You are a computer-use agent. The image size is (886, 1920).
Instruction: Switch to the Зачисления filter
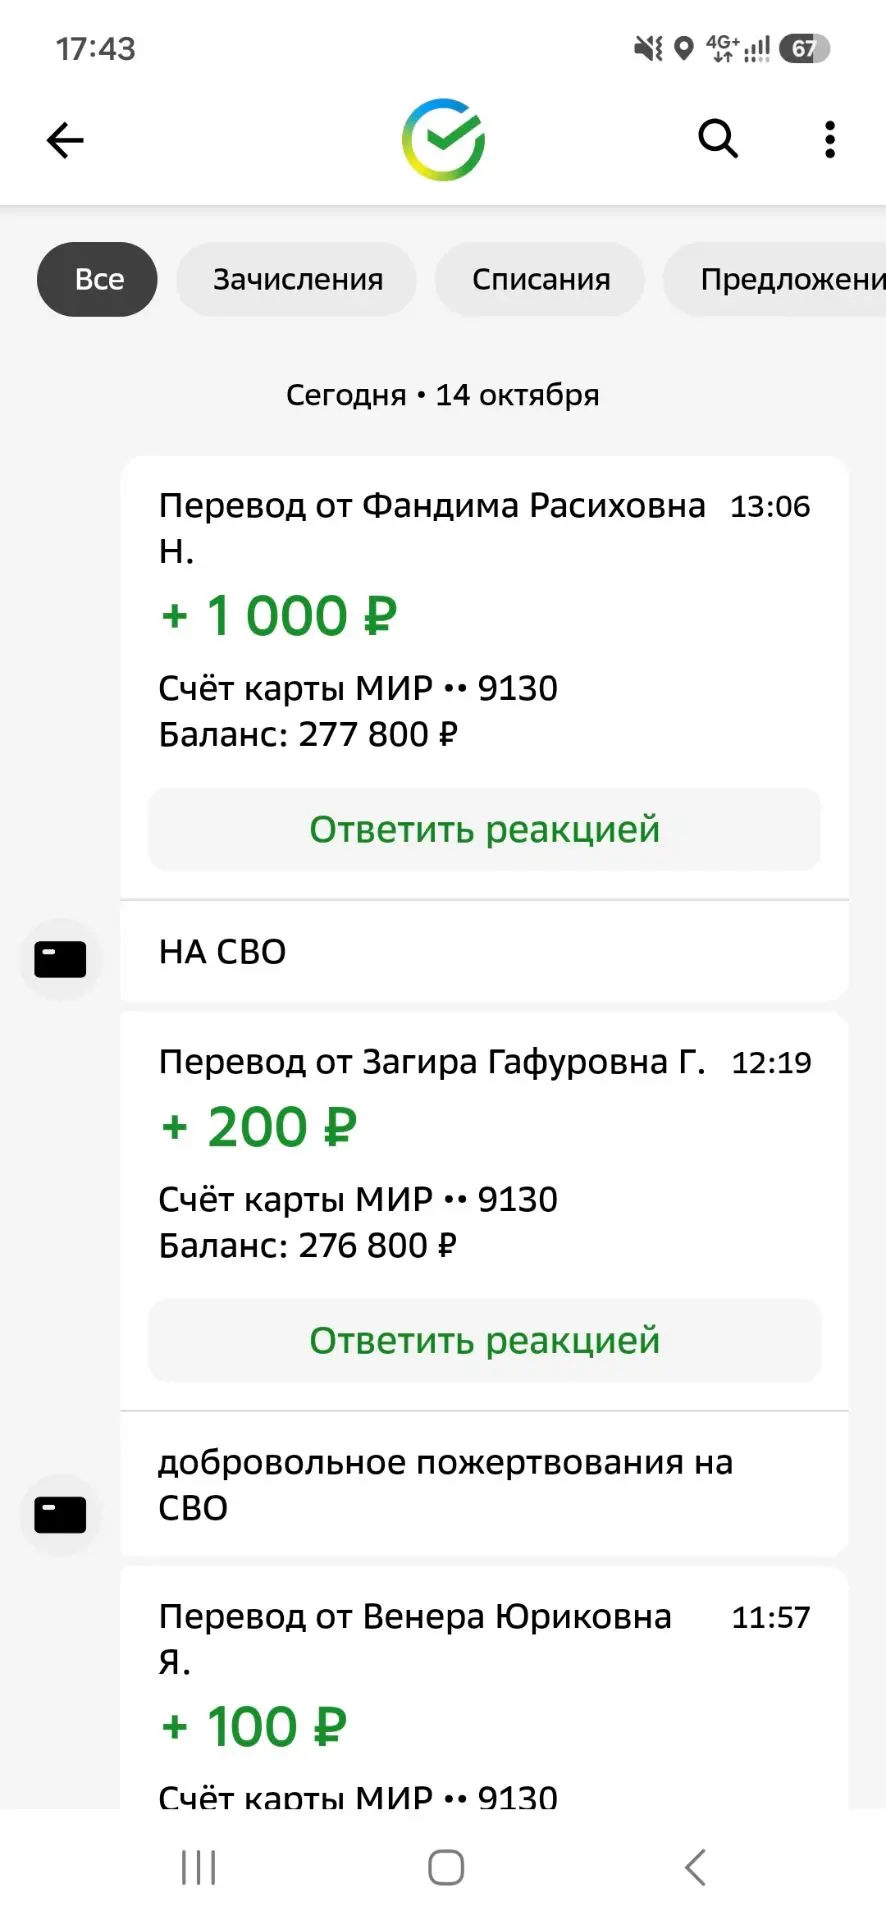[297, 279]
